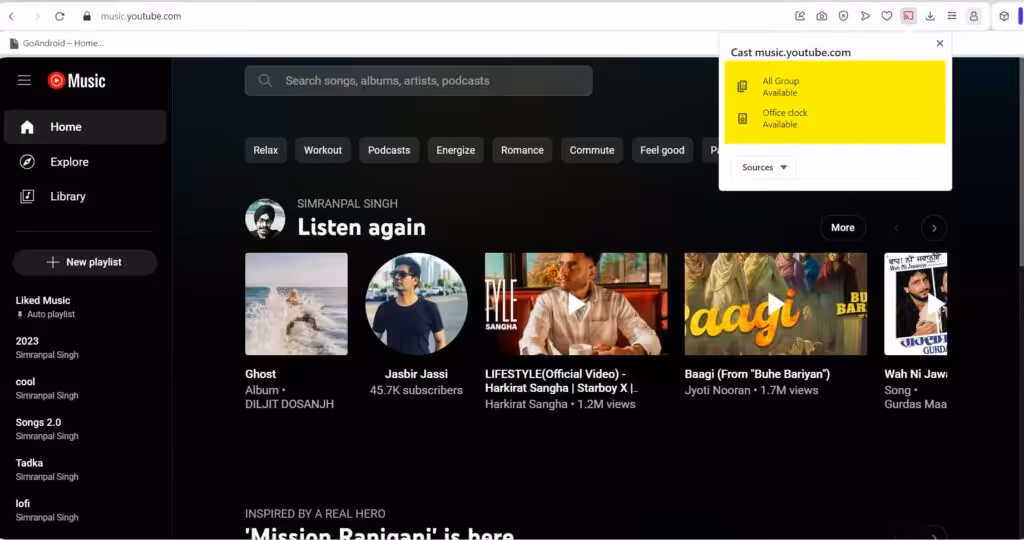The width and height of the screenshot is (1024, 540).
Task: Click the padlock site info icon
Action: (87, 16)
